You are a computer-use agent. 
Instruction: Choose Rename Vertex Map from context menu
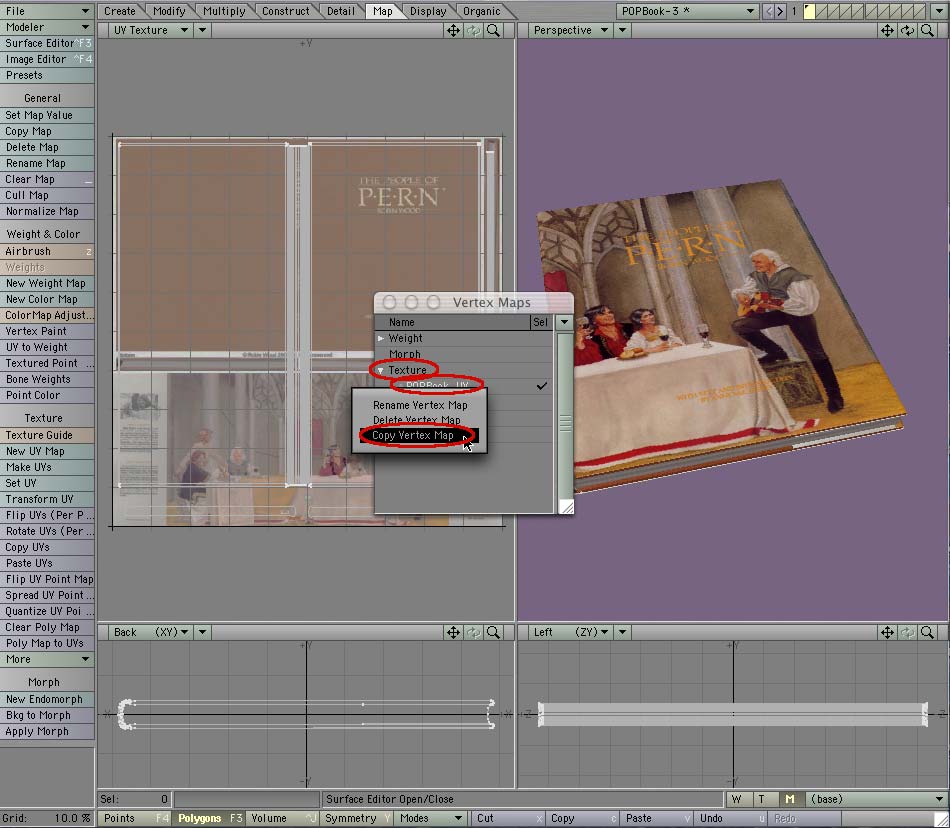point(420,405)
